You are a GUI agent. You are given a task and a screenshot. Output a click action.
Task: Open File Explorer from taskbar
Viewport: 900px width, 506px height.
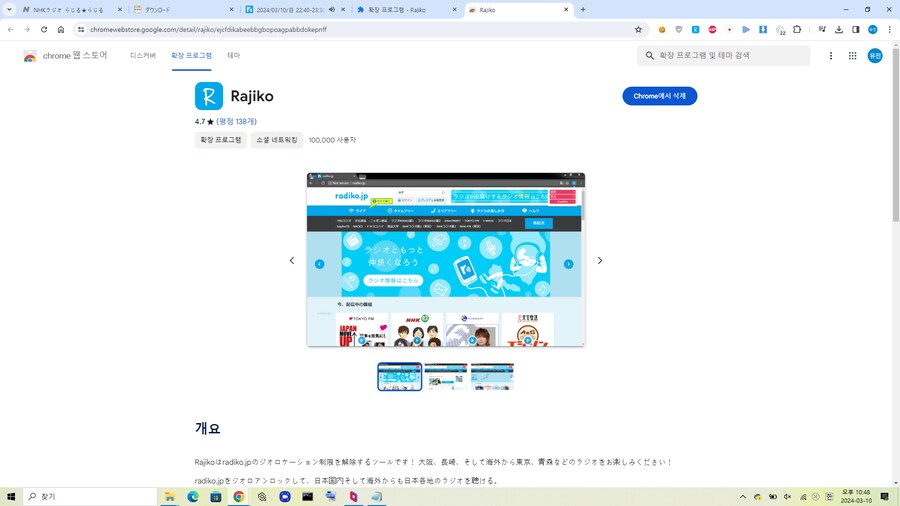point(170,497)
